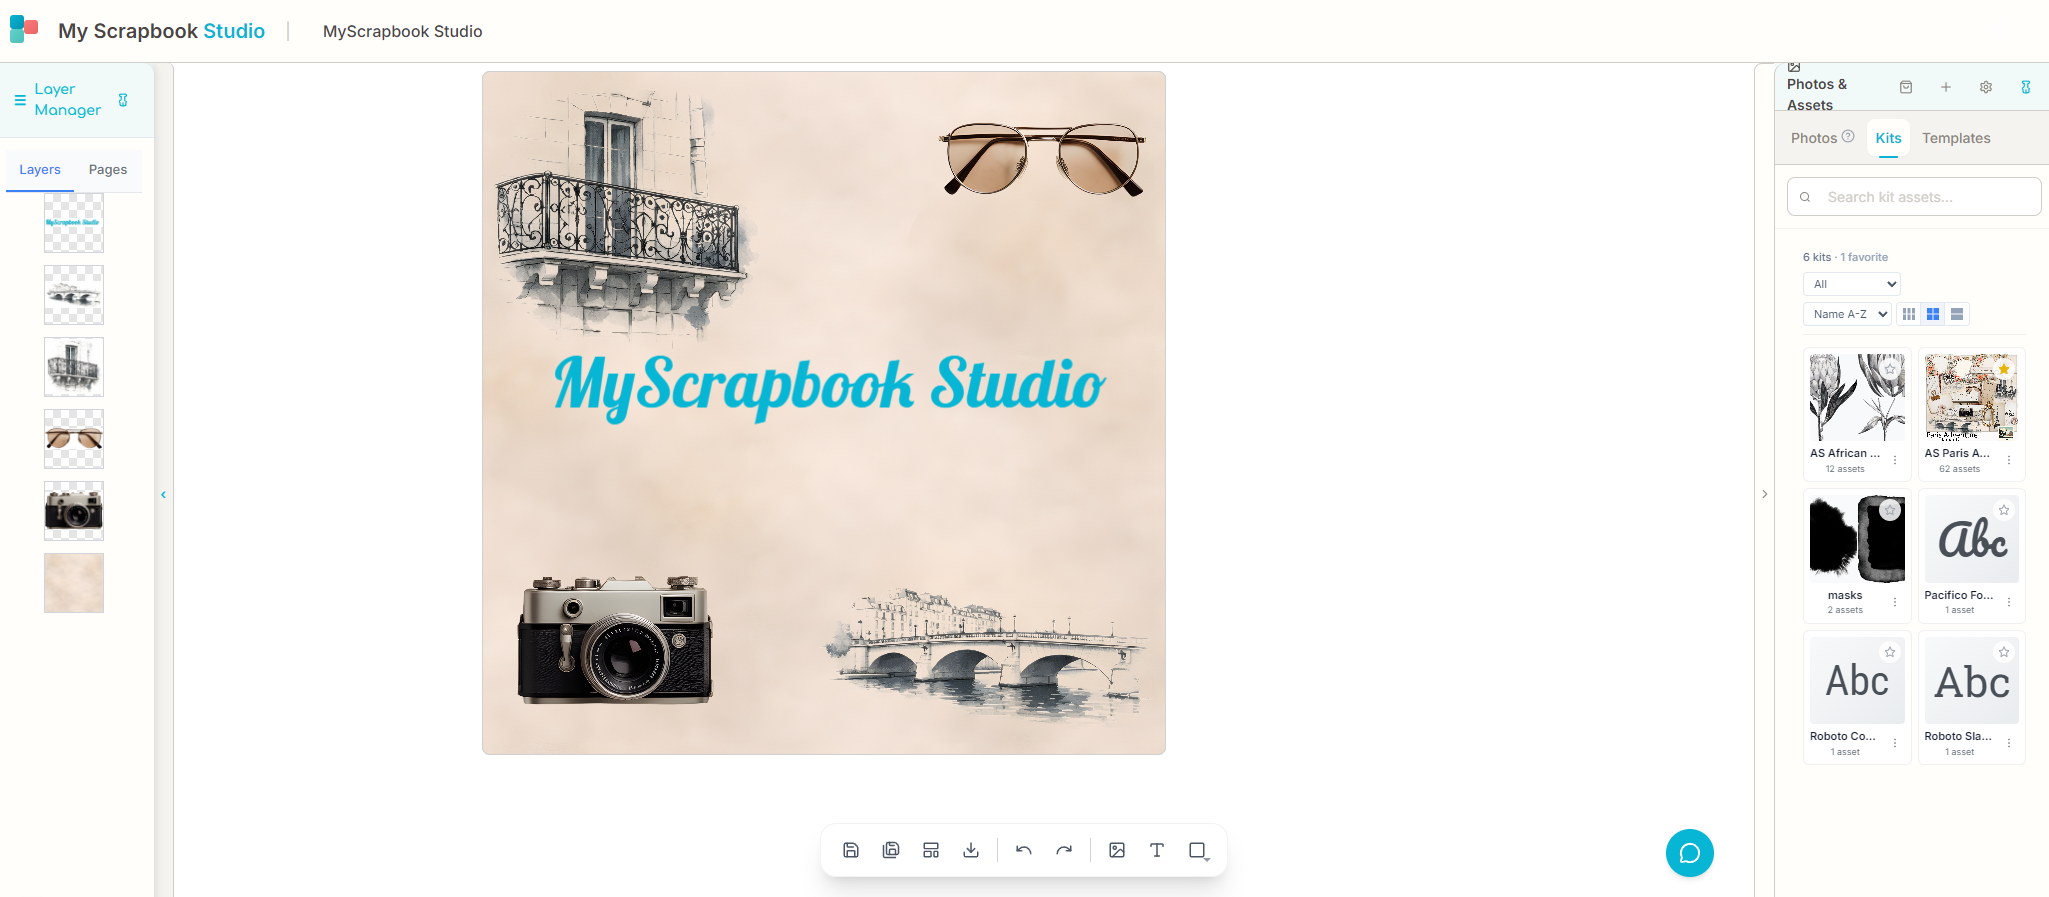Favorite the masks kit star

1890,510
